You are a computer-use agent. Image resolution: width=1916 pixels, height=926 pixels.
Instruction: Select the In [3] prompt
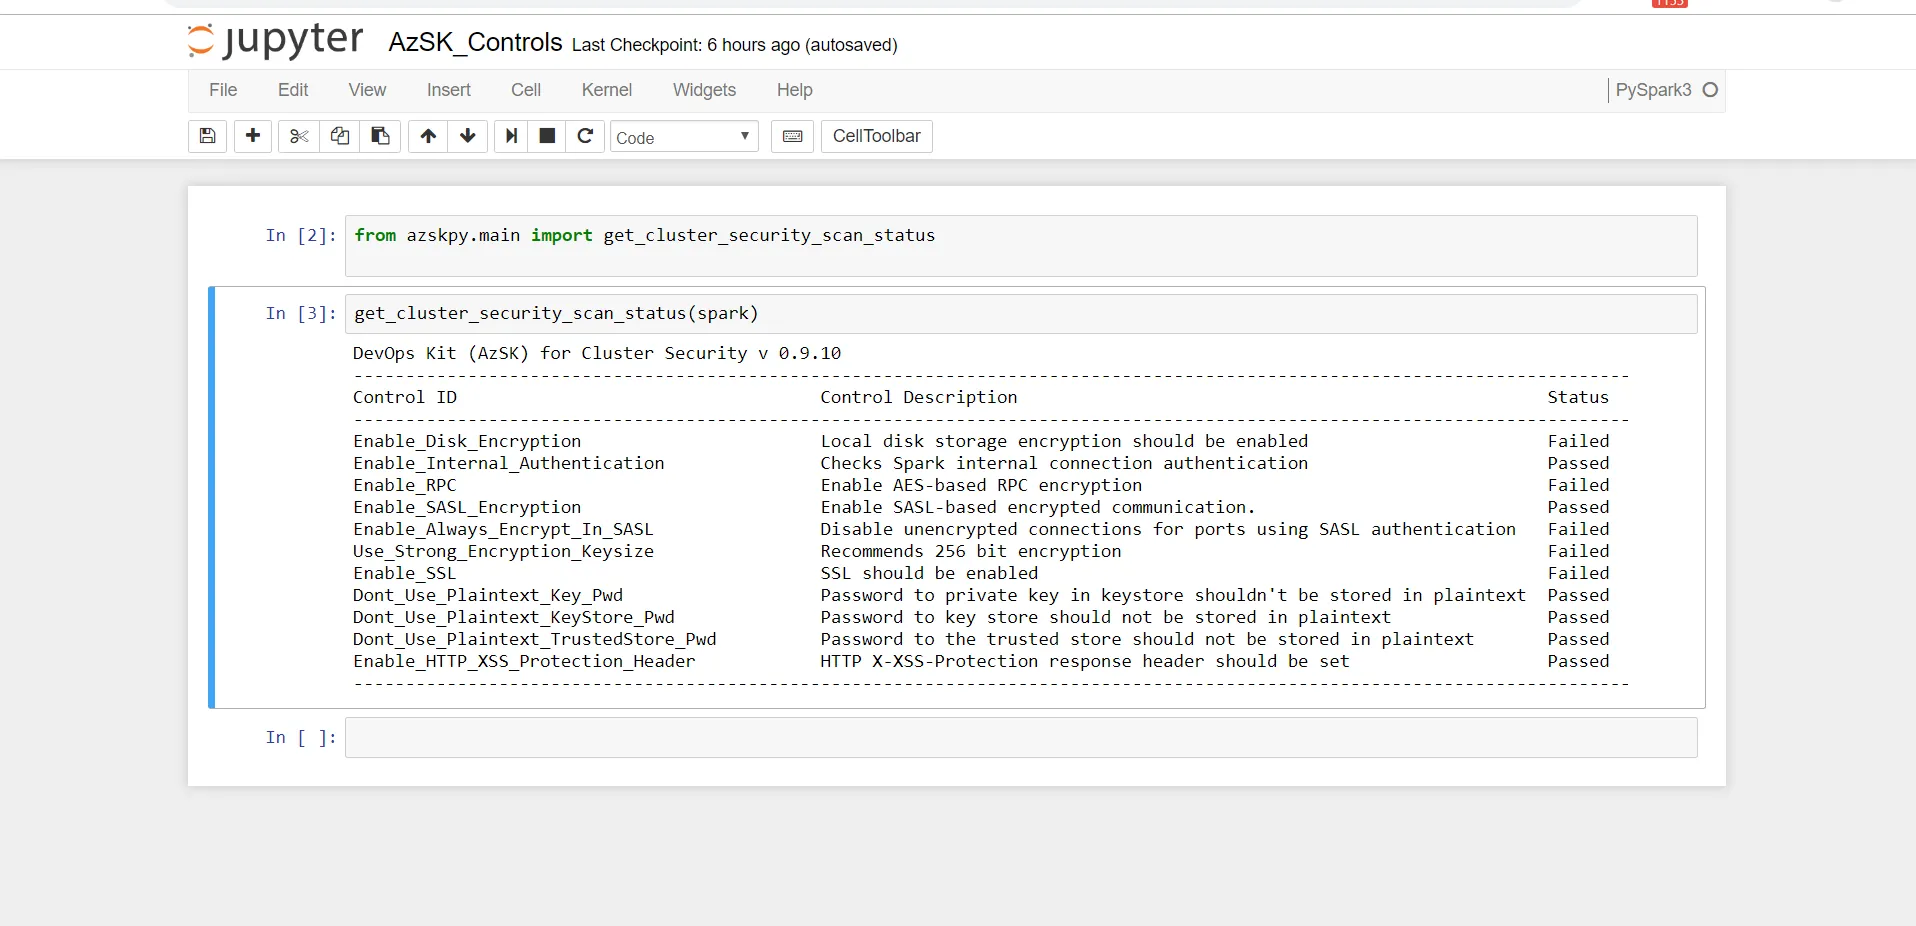pyautogui.click(x=301, y=314)
